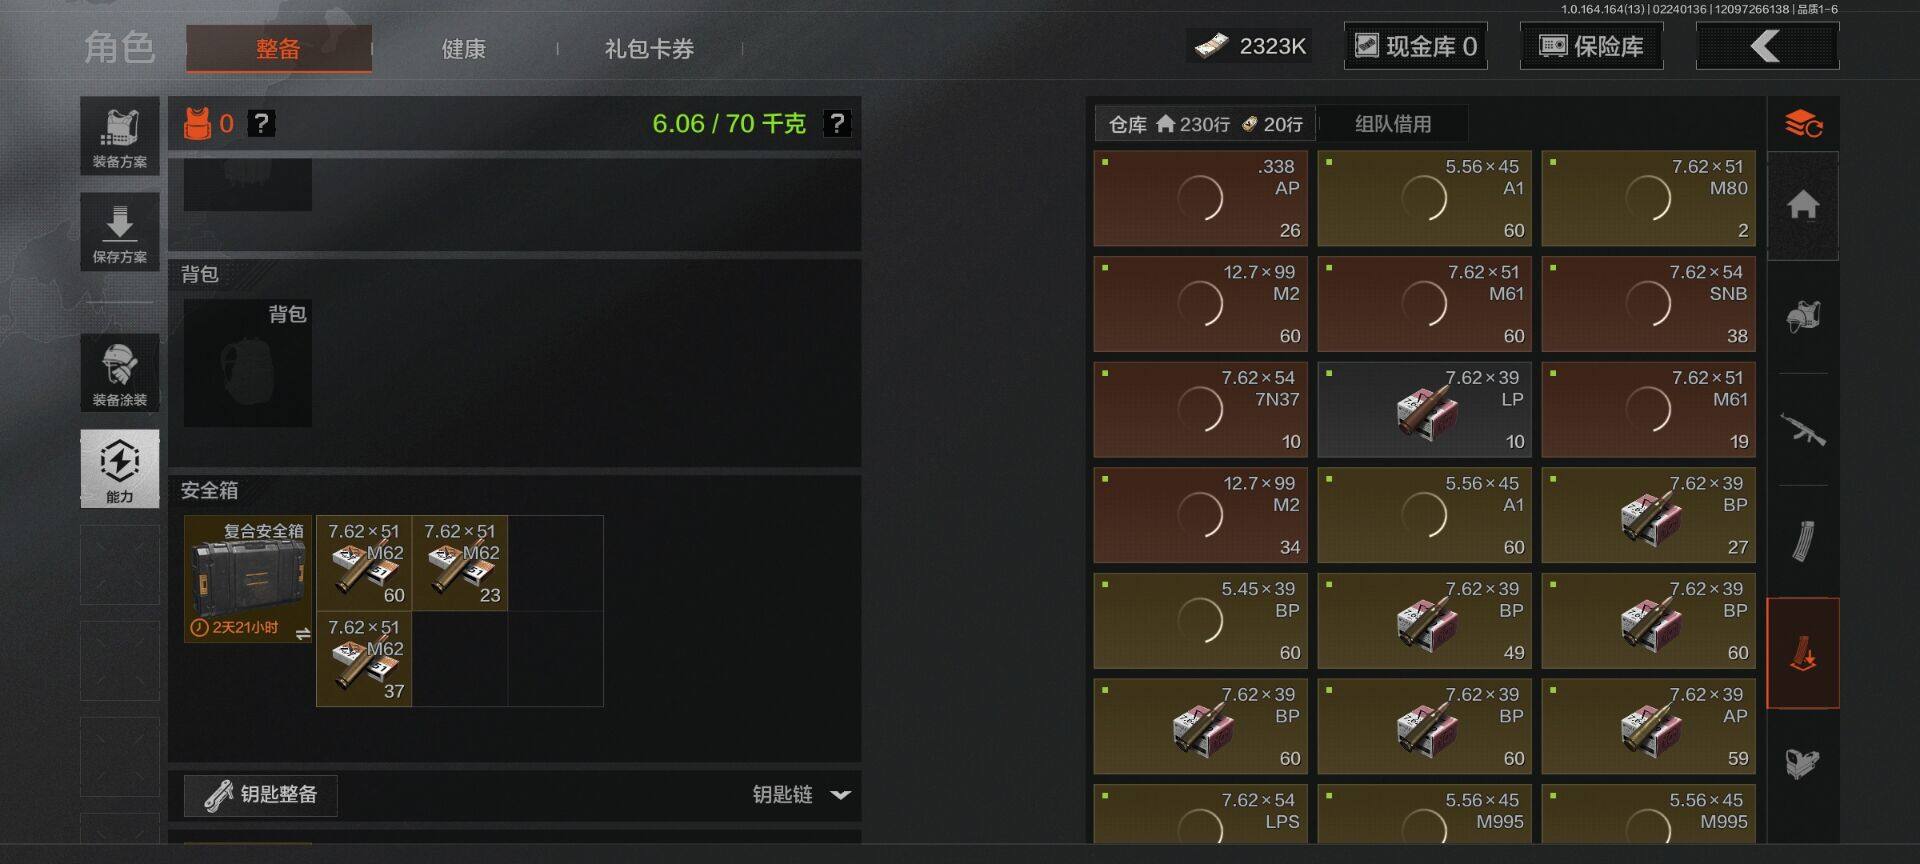
Task: Open the 装备涂装 equipment skin icon
Action: (120, 373)
